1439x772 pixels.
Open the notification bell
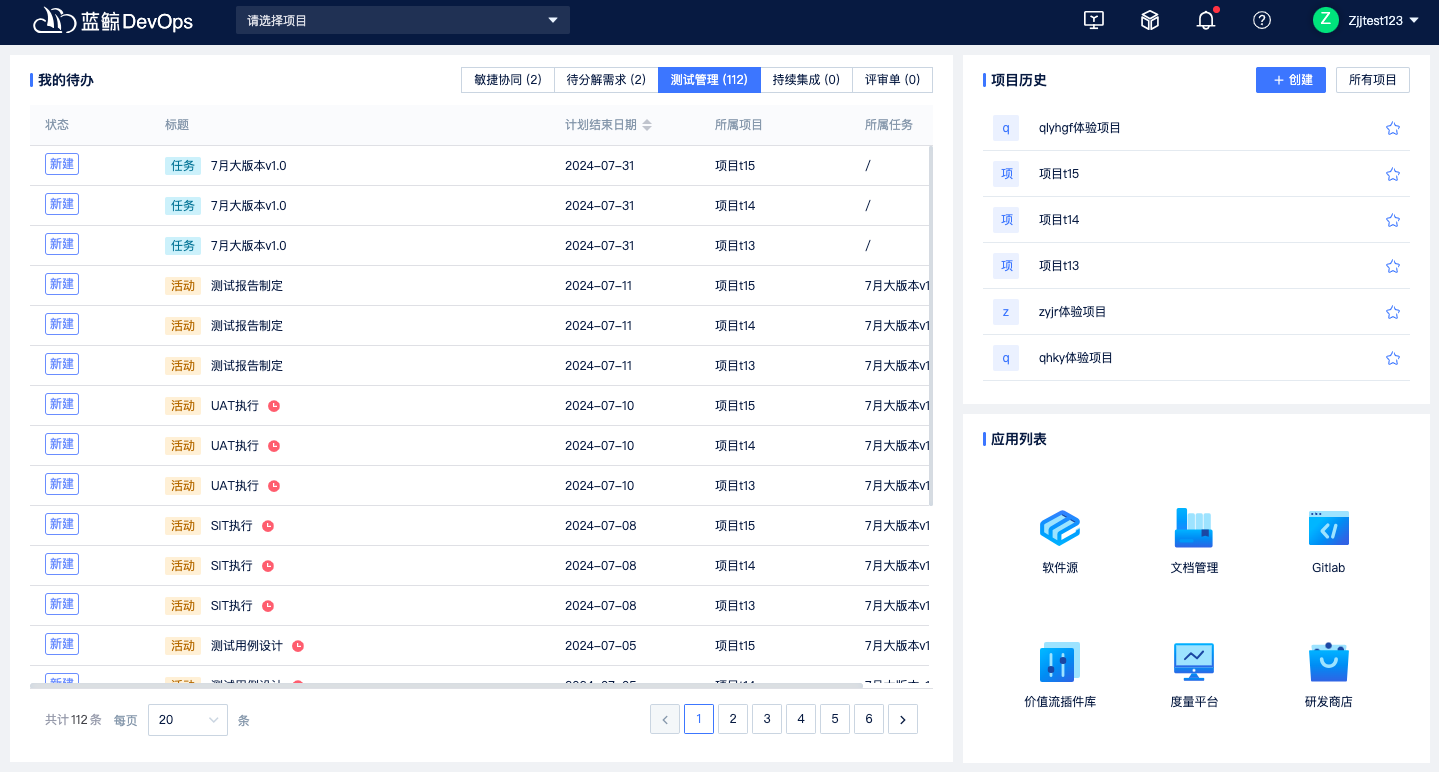click(x=1206, y=20)
